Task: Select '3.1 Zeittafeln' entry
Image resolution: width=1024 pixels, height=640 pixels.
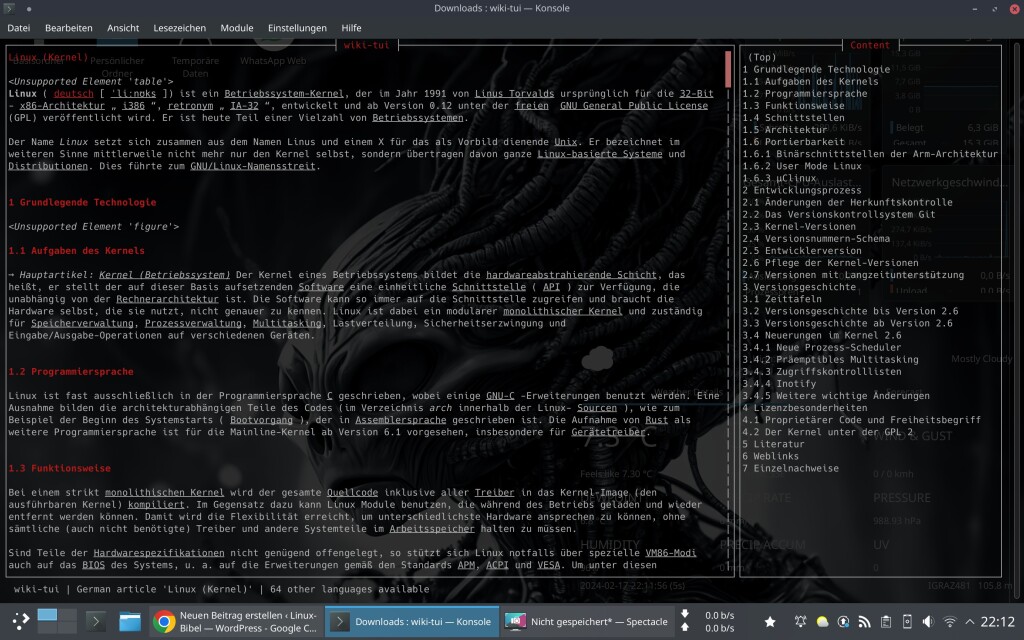Action: [x=782, y=299]
